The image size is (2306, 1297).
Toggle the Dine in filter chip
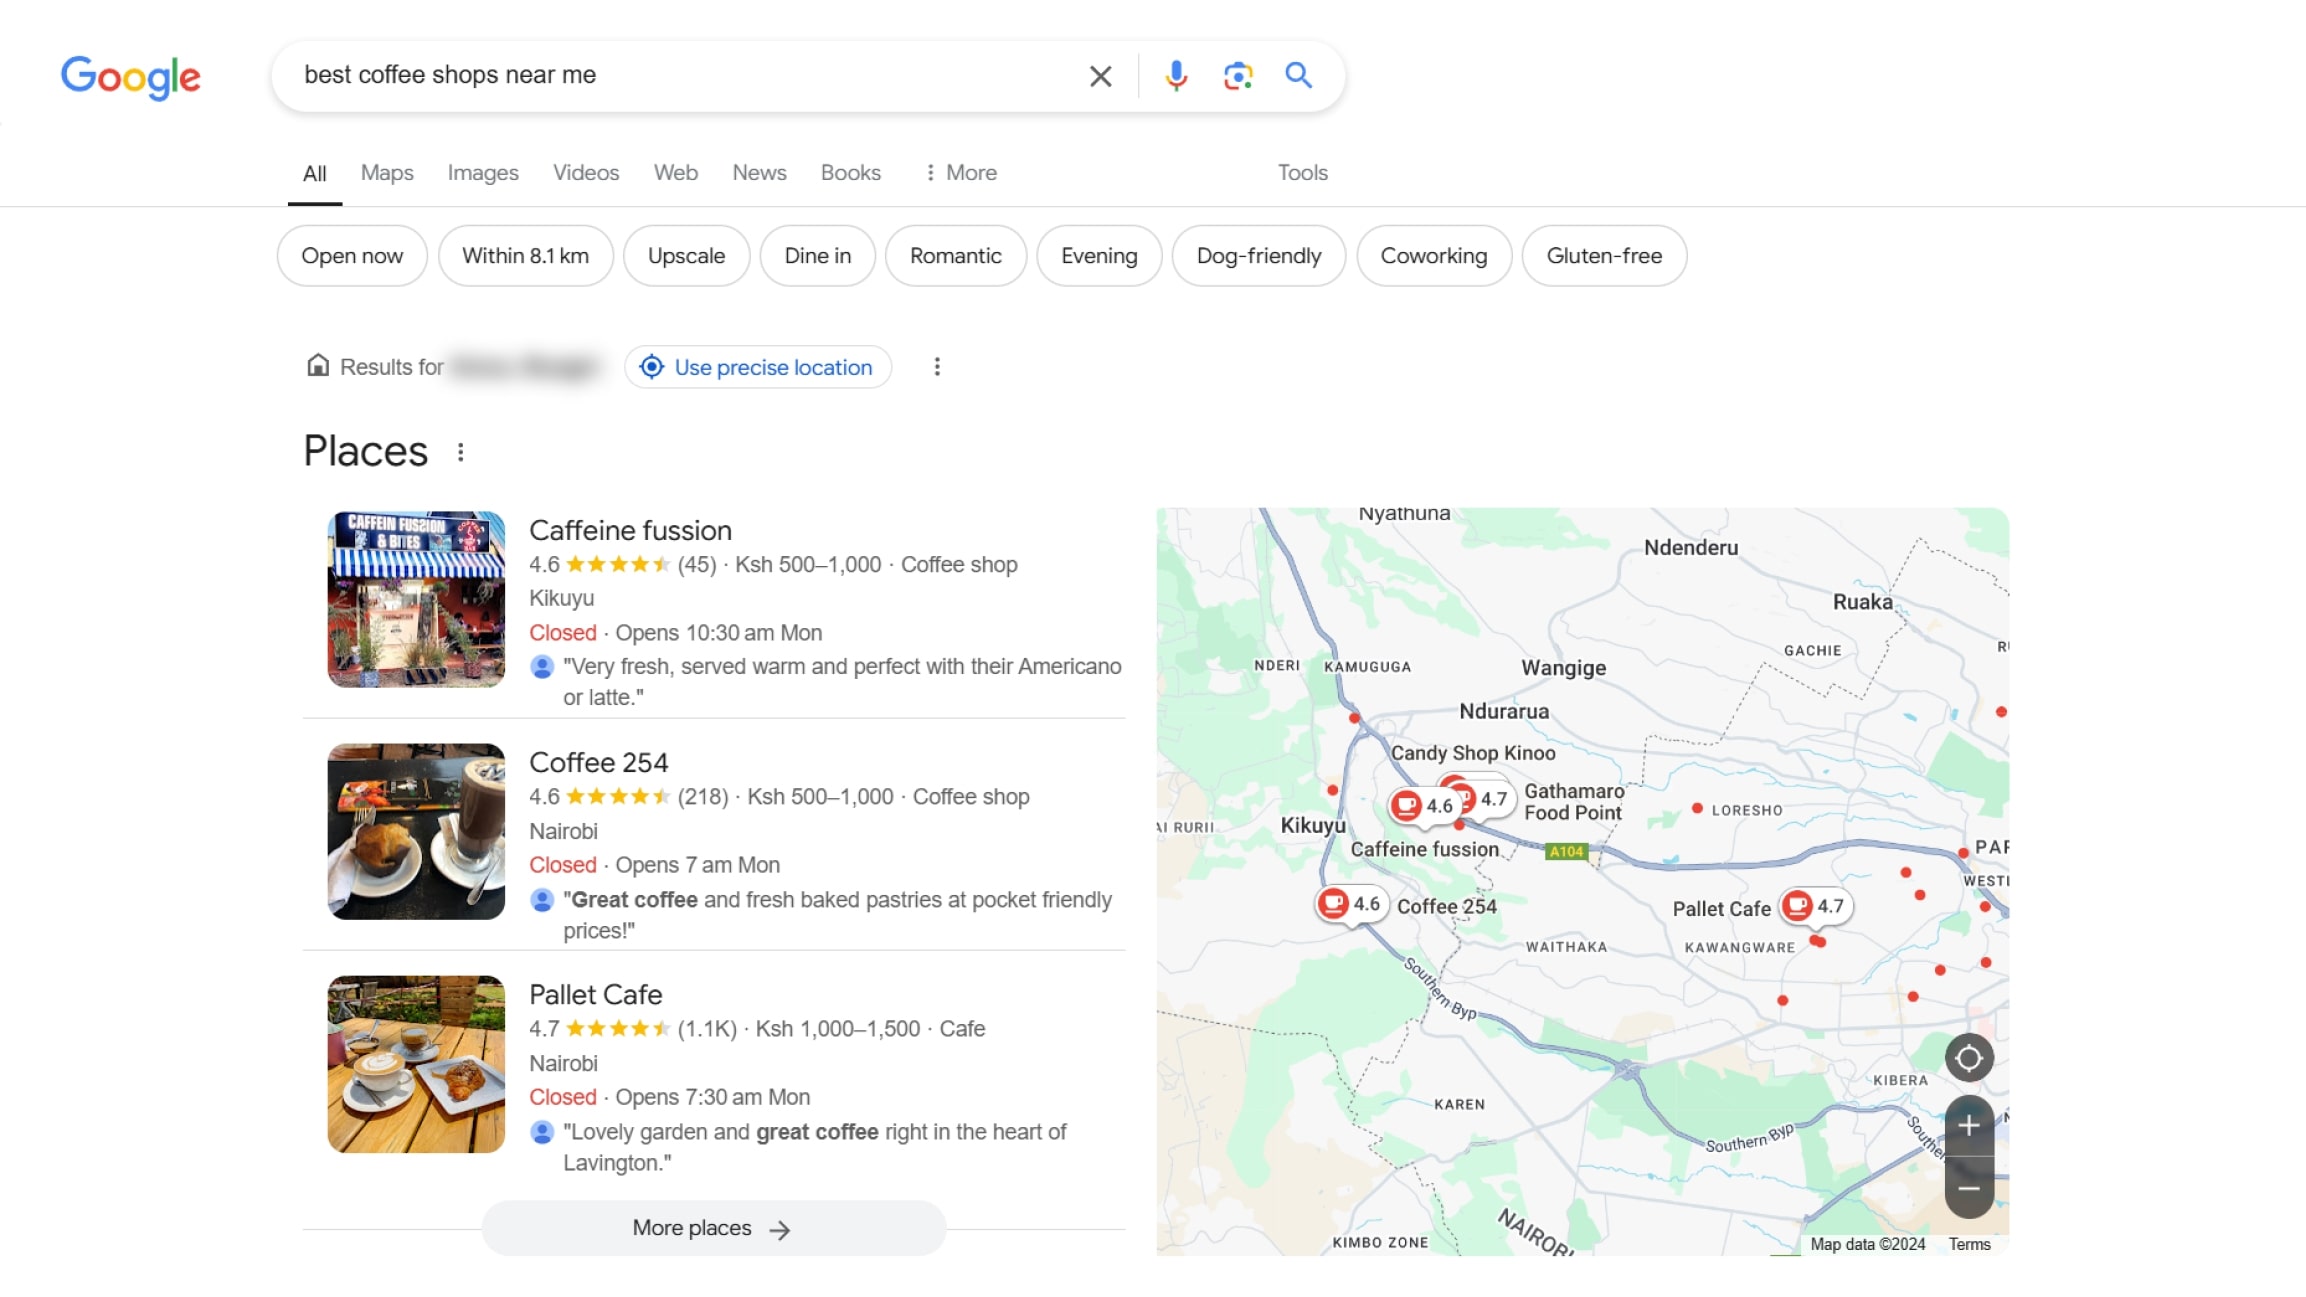(817, 256)
